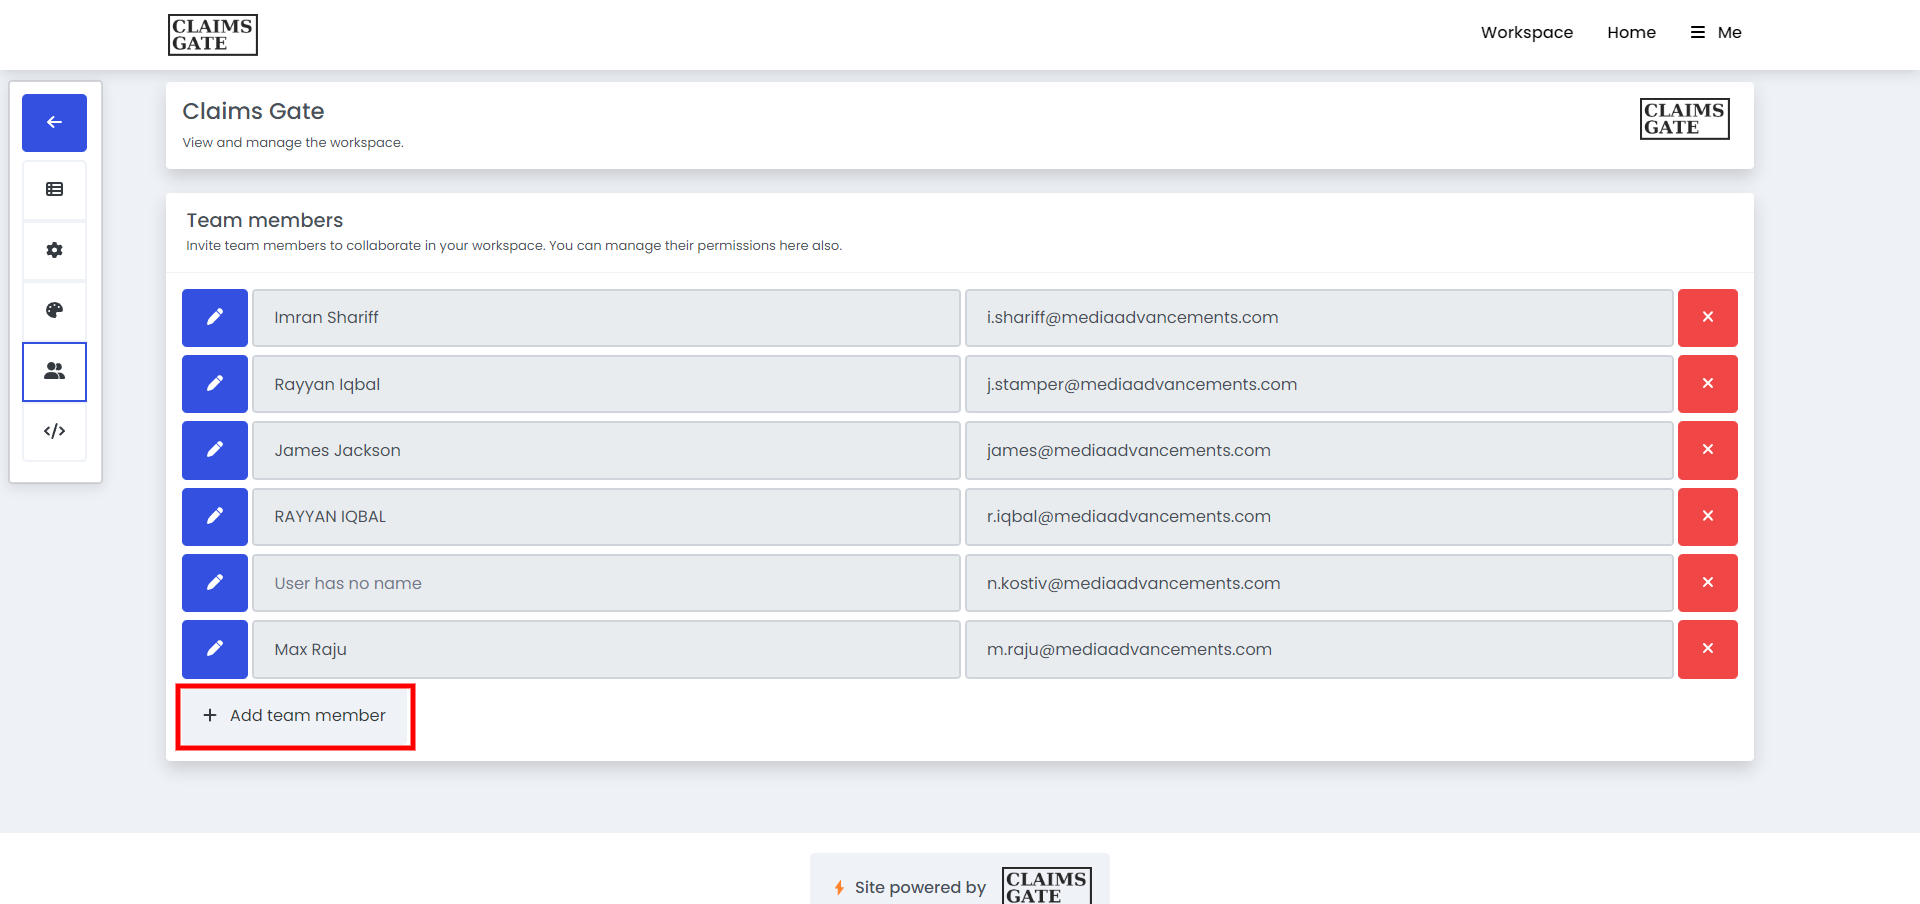1920x904 pixels.
Task: Remove RAYYAN IQBAL with red X
Action: [1707, 516]
